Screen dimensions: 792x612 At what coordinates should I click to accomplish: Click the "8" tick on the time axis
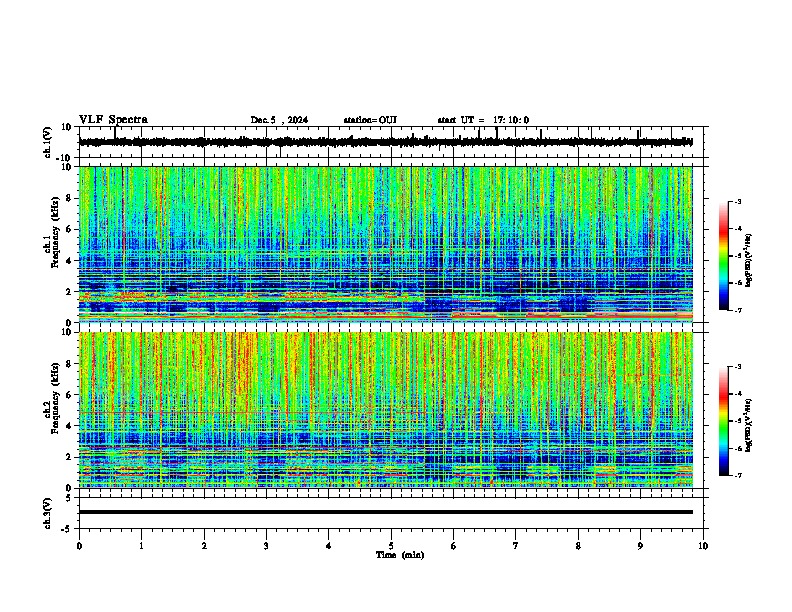click(578, 546)
